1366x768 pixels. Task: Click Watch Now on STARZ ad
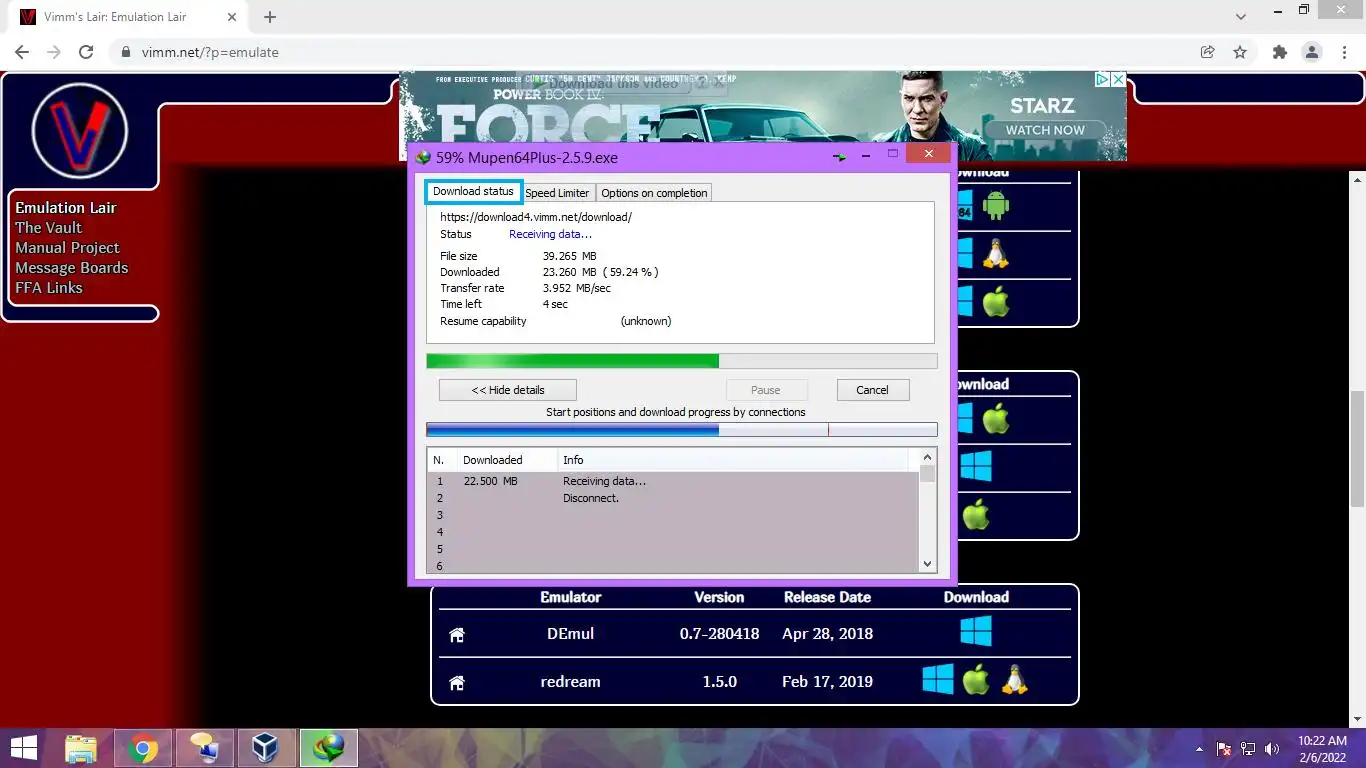point(1045,130)
